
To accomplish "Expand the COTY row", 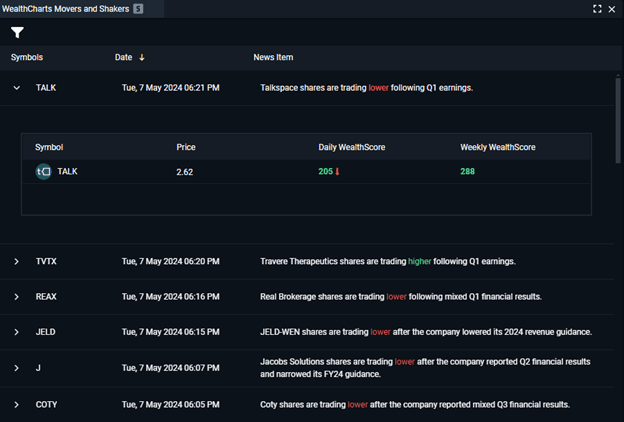I will tap(16, 404).
